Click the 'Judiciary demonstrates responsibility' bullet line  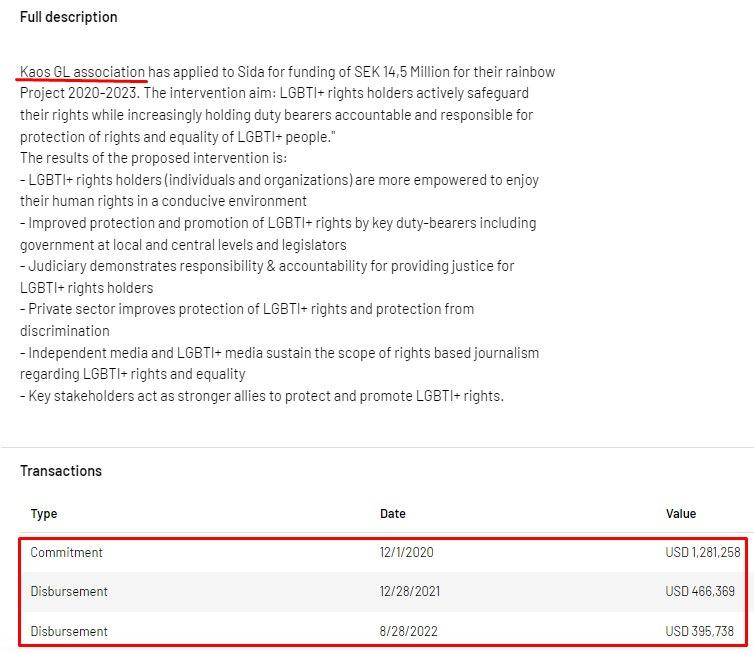click(x=267, y=266)
